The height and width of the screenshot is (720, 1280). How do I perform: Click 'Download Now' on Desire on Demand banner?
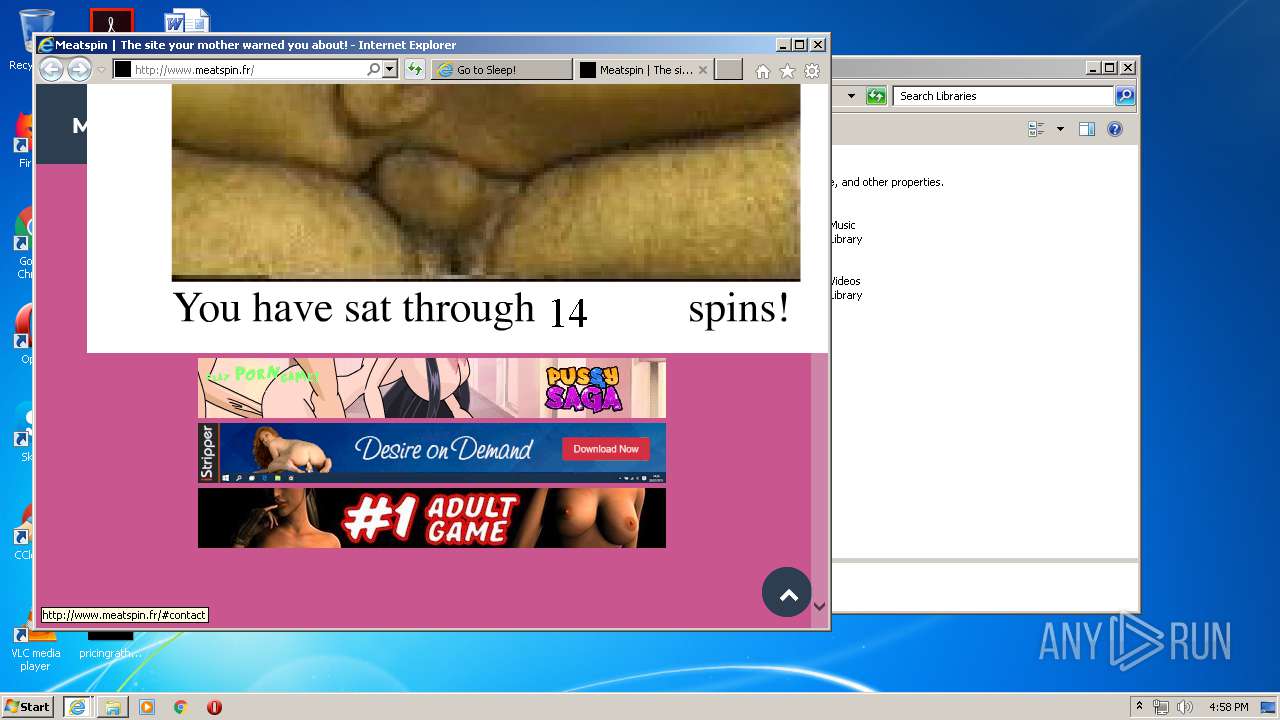pos(606,449)
